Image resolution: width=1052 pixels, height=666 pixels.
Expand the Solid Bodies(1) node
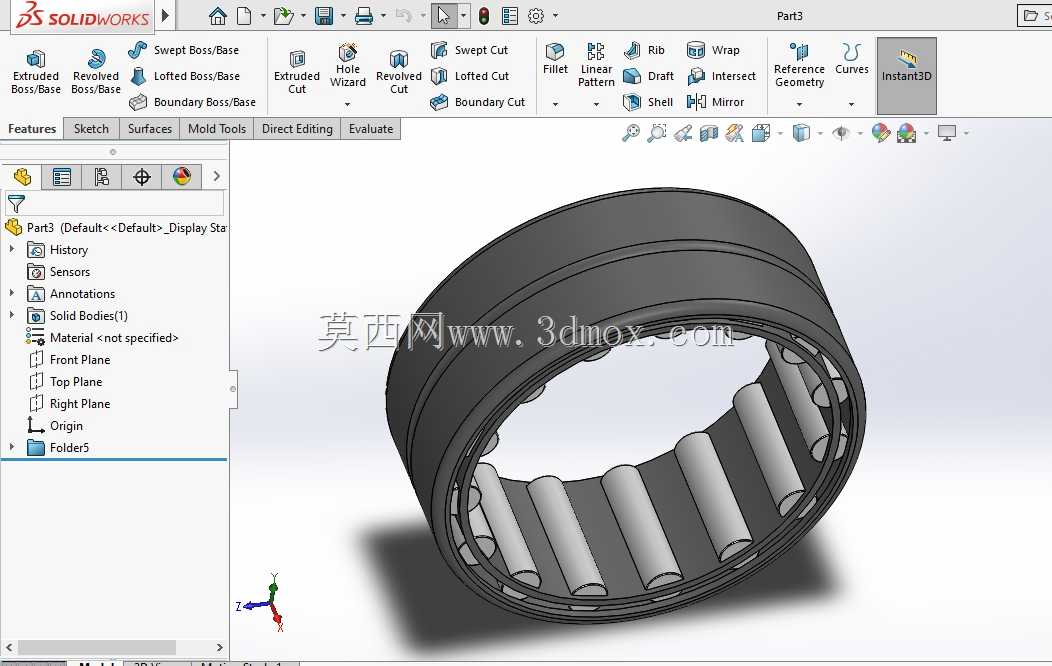tap(11, 315)
